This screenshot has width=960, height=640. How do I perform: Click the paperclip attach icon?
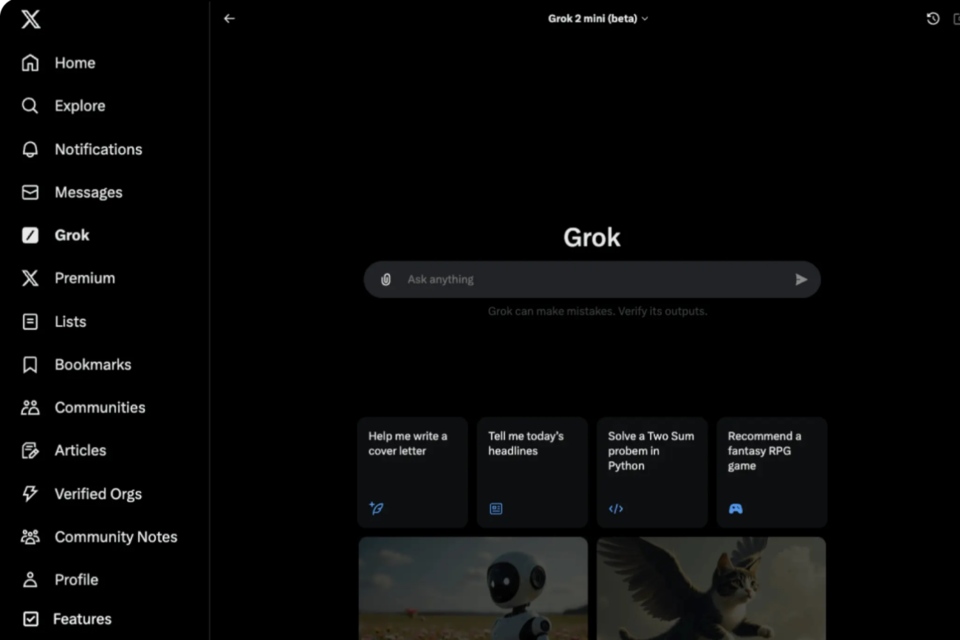click(386, 280)
